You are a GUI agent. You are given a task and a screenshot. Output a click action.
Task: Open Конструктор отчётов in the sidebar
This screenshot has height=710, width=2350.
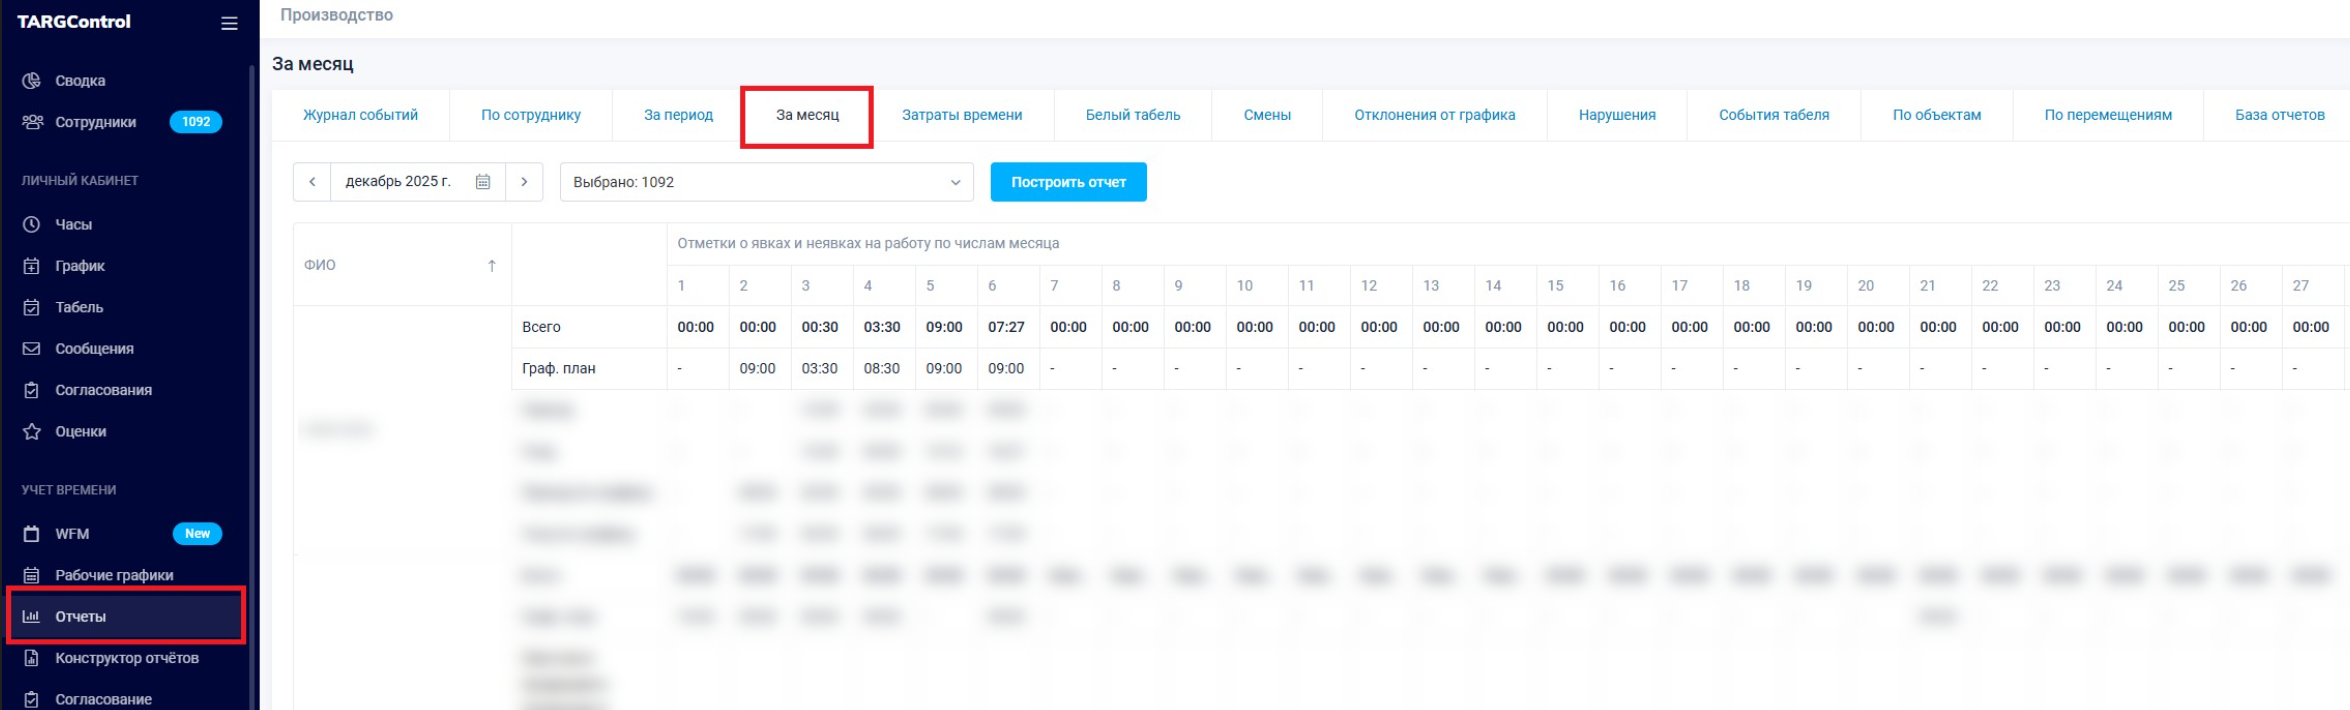tap(126, 658)
